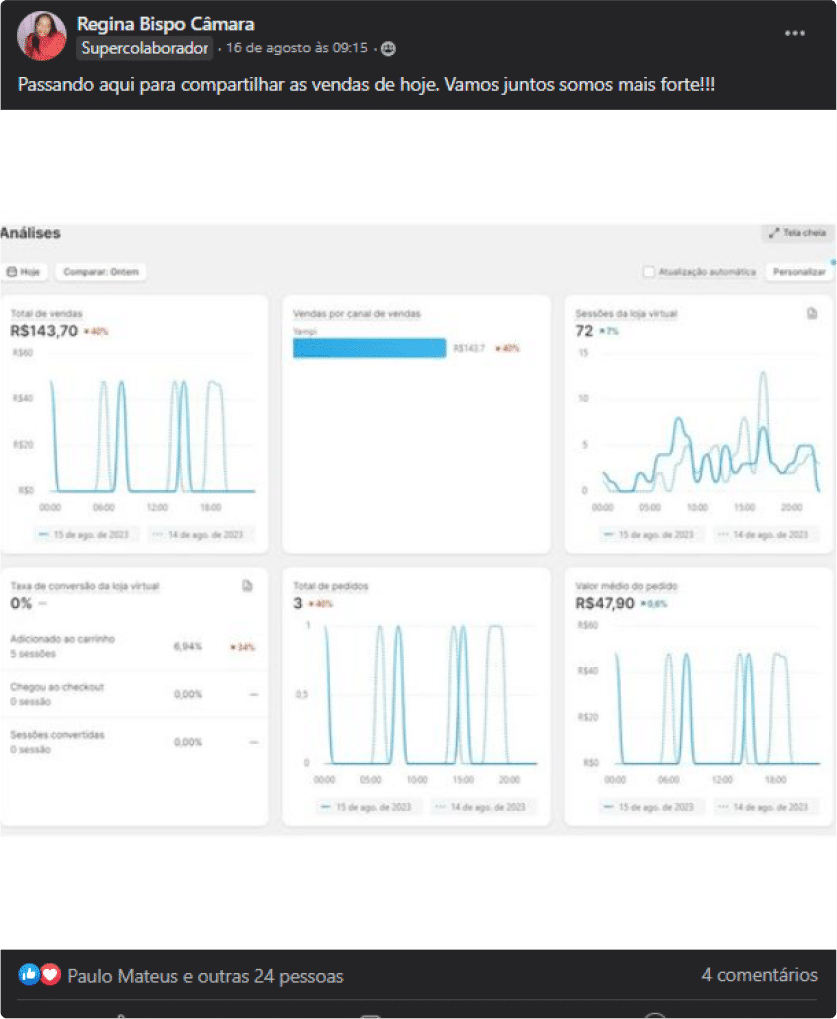
Task: Click Regina Bispo Câmara's profile picture
Action: [42, 36]
